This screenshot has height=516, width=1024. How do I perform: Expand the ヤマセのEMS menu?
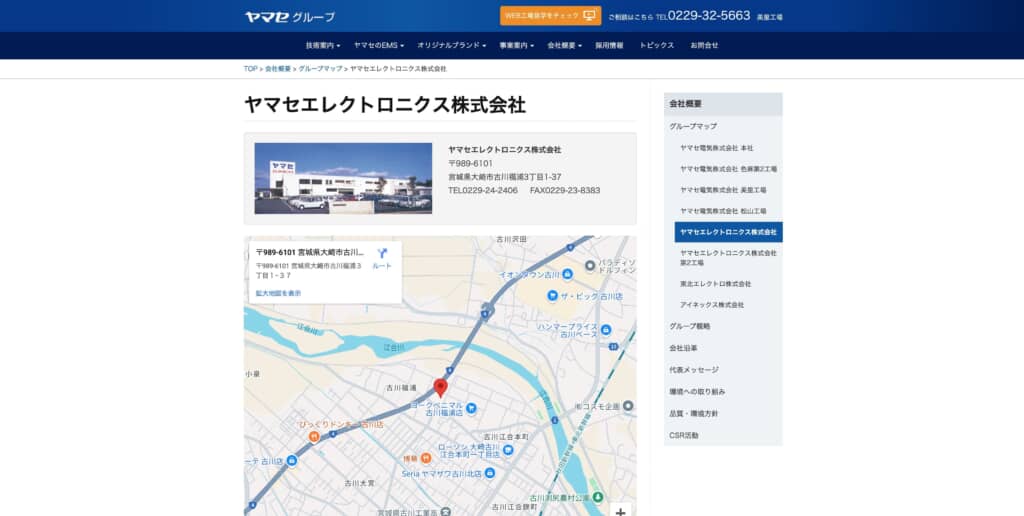(x=379, y=46)
